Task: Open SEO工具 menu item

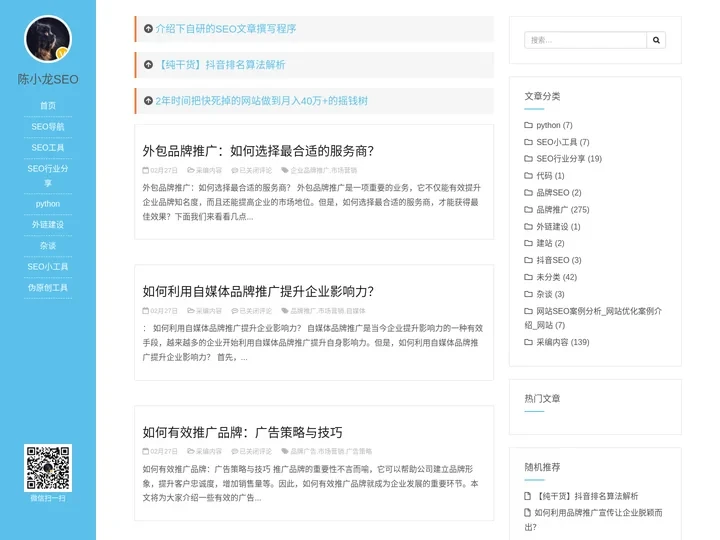Action: [x=48, y=148]
